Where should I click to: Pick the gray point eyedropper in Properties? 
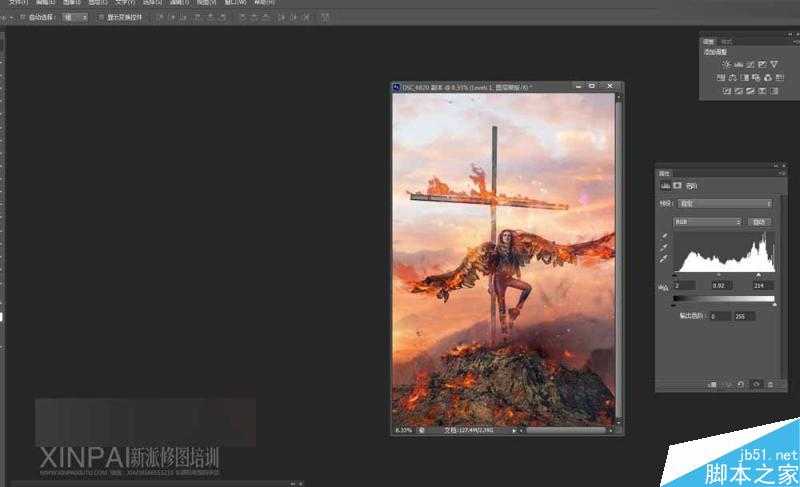pos(664,248)
